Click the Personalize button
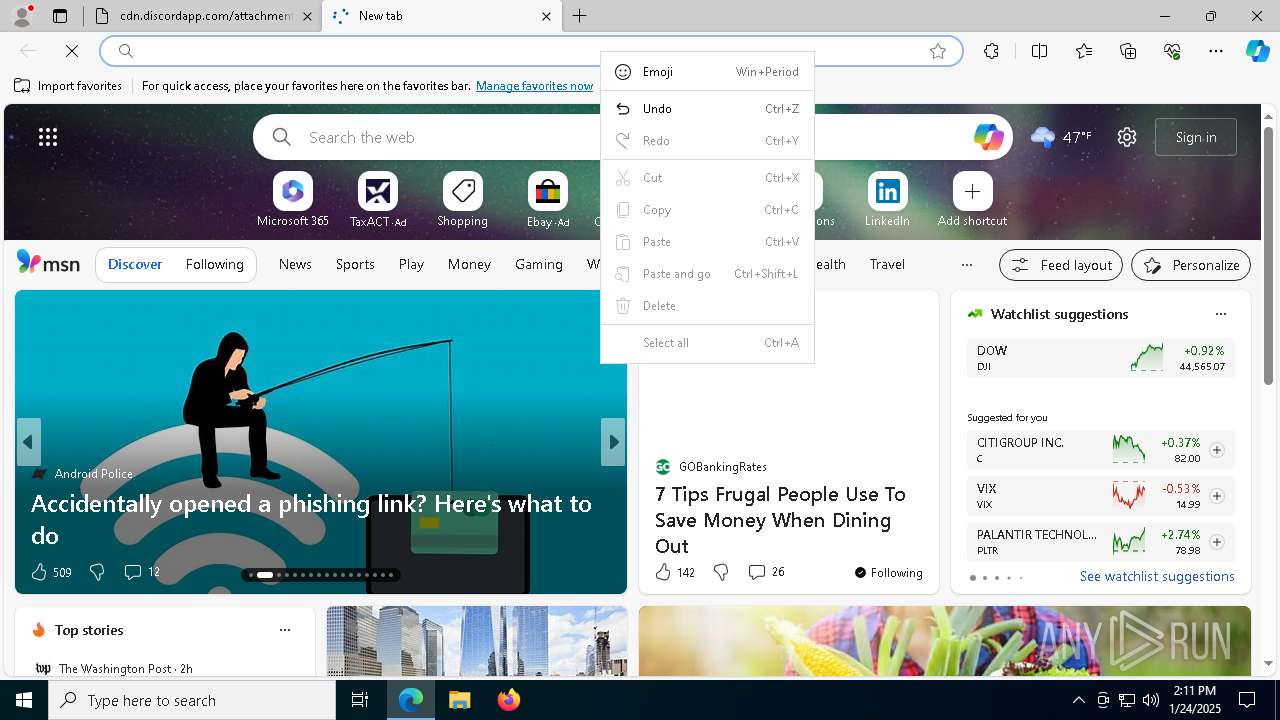 [1191, 265]
